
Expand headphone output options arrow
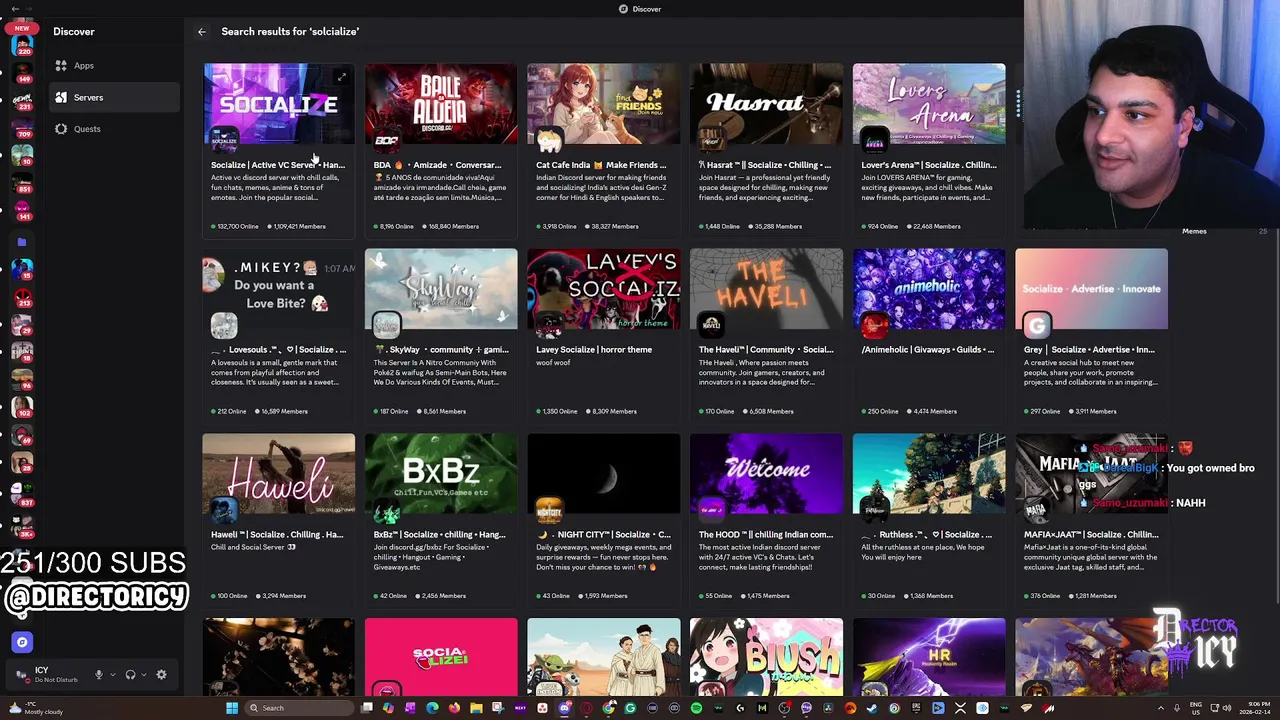(144, 675)
